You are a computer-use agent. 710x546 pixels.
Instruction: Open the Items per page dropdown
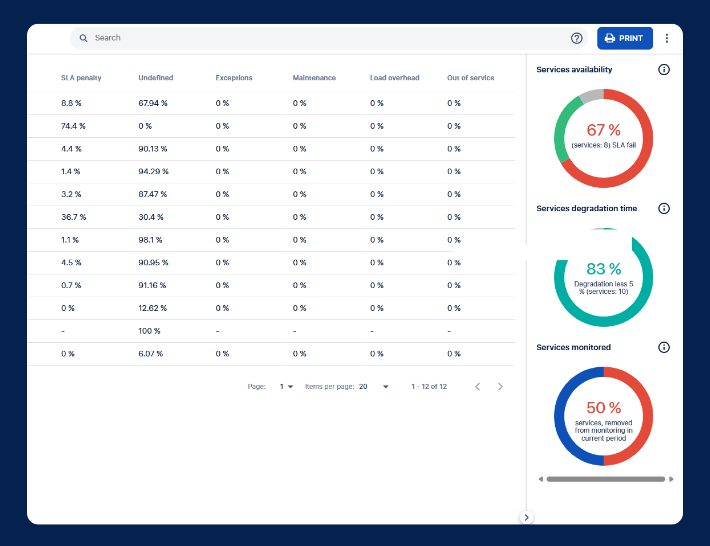374,386
